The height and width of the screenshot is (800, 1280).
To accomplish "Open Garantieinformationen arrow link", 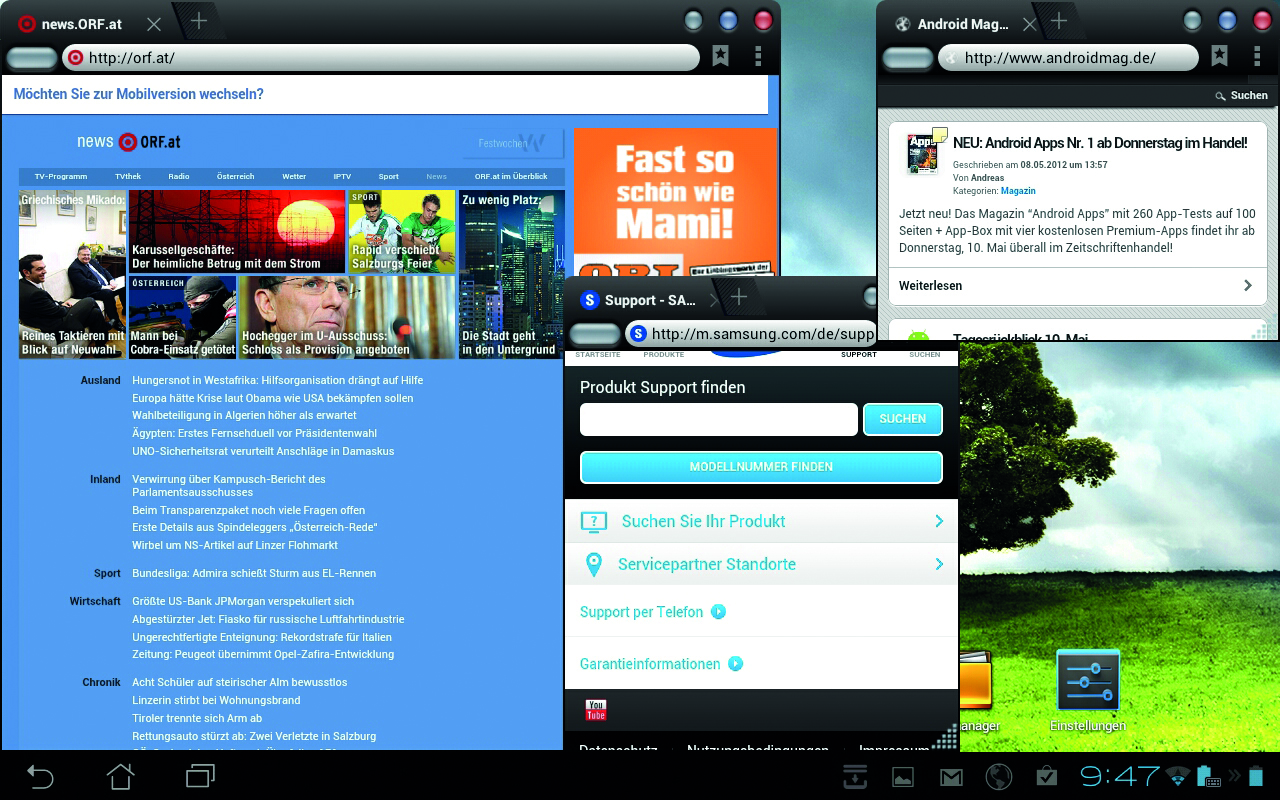I will pyautogui.click(x=736, y=663).
